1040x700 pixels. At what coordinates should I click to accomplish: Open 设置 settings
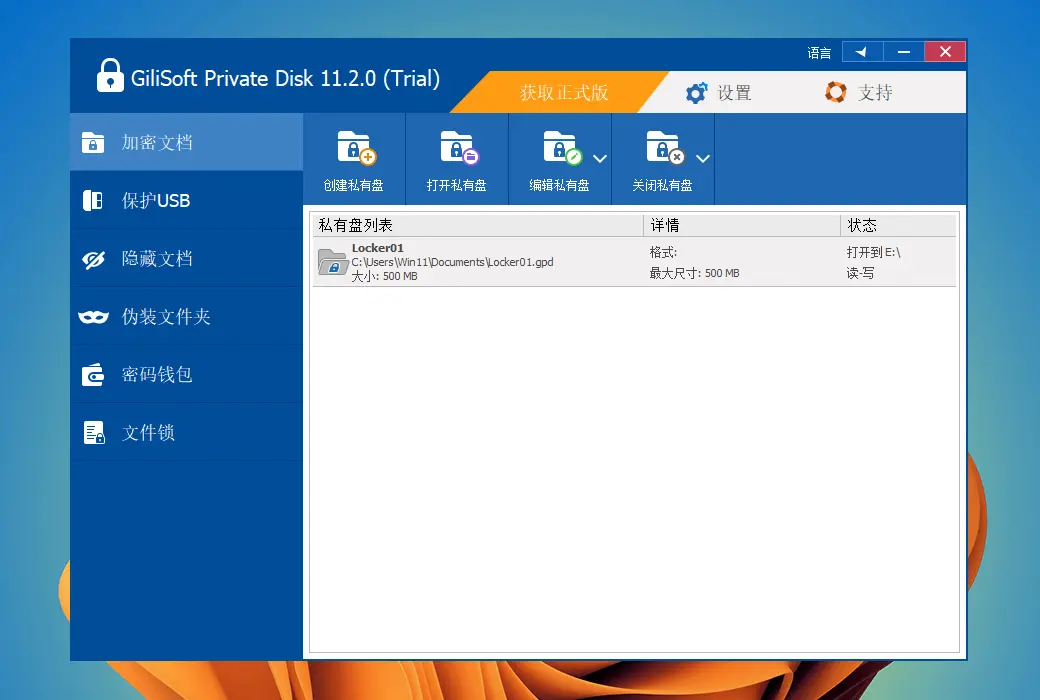pos(718,93)
